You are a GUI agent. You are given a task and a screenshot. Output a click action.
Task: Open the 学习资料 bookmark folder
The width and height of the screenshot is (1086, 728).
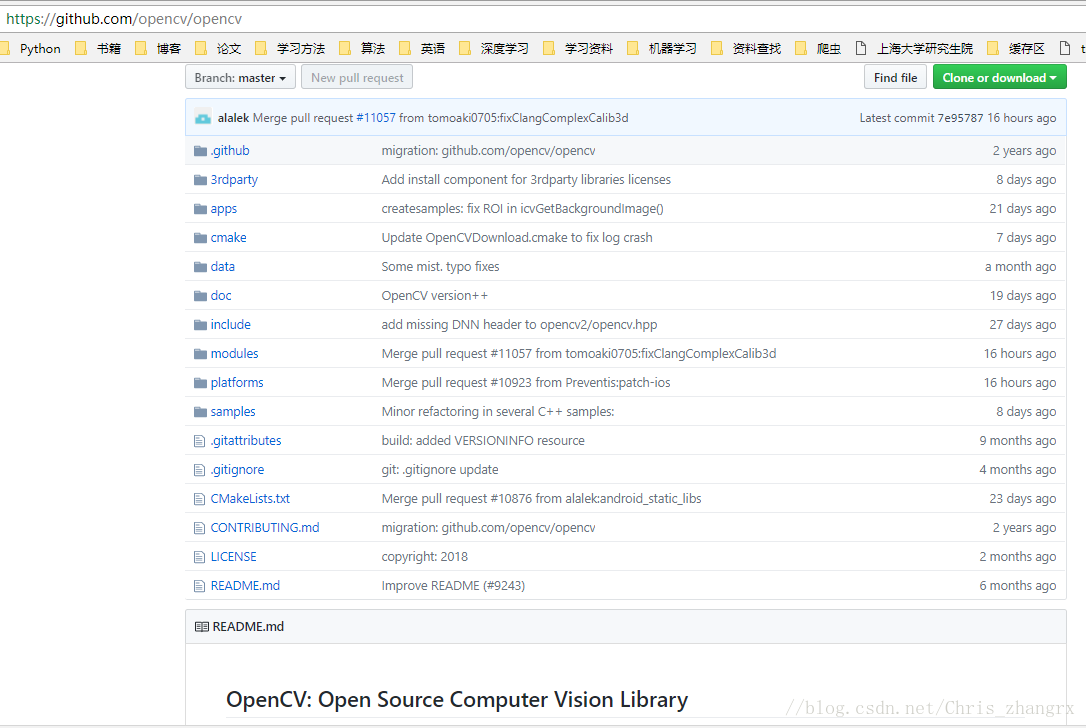579,48
